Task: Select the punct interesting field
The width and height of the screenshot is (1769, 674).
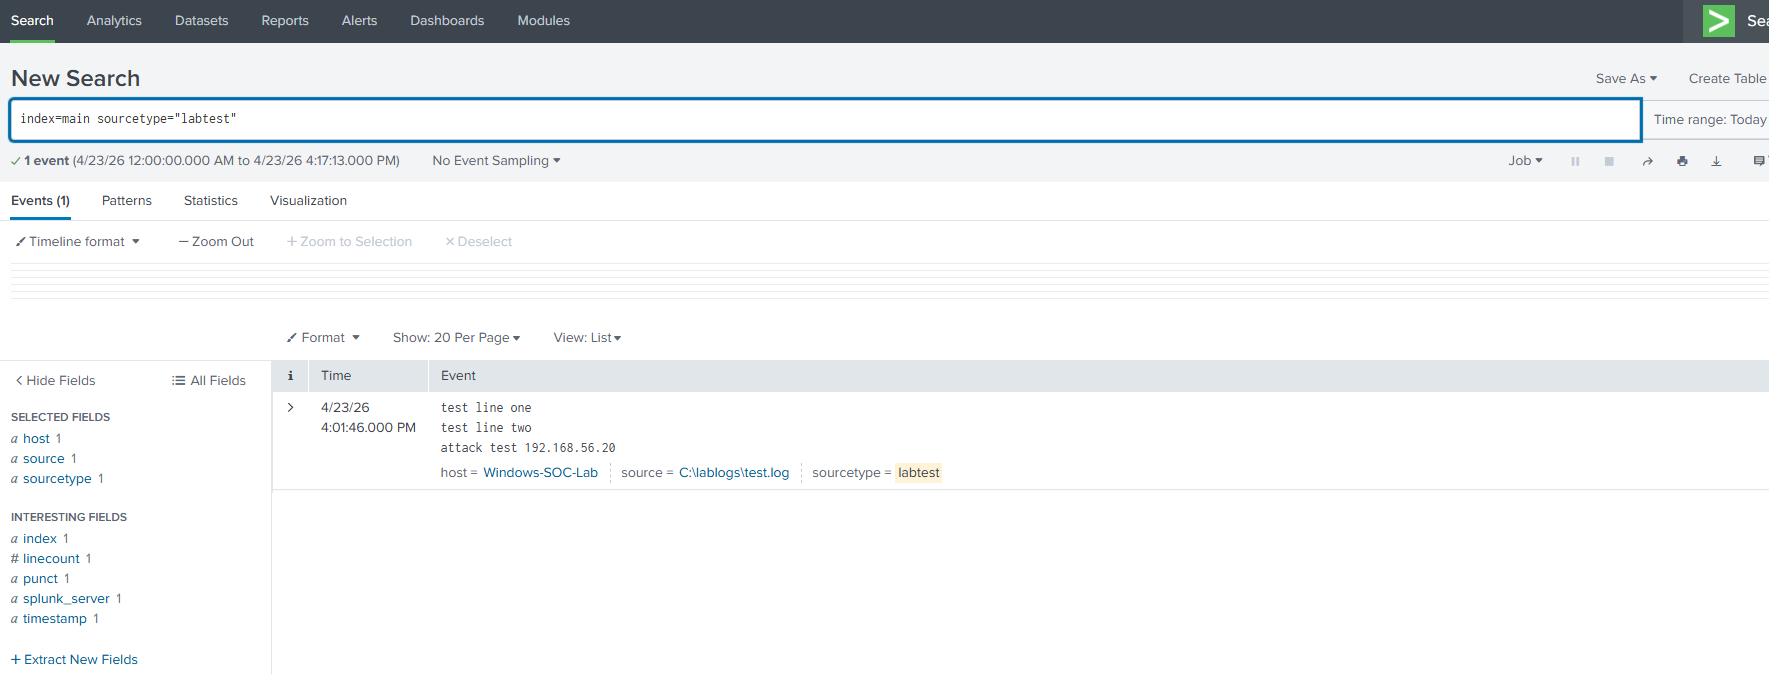Action: pyautogui.click(x=41, y=579)
